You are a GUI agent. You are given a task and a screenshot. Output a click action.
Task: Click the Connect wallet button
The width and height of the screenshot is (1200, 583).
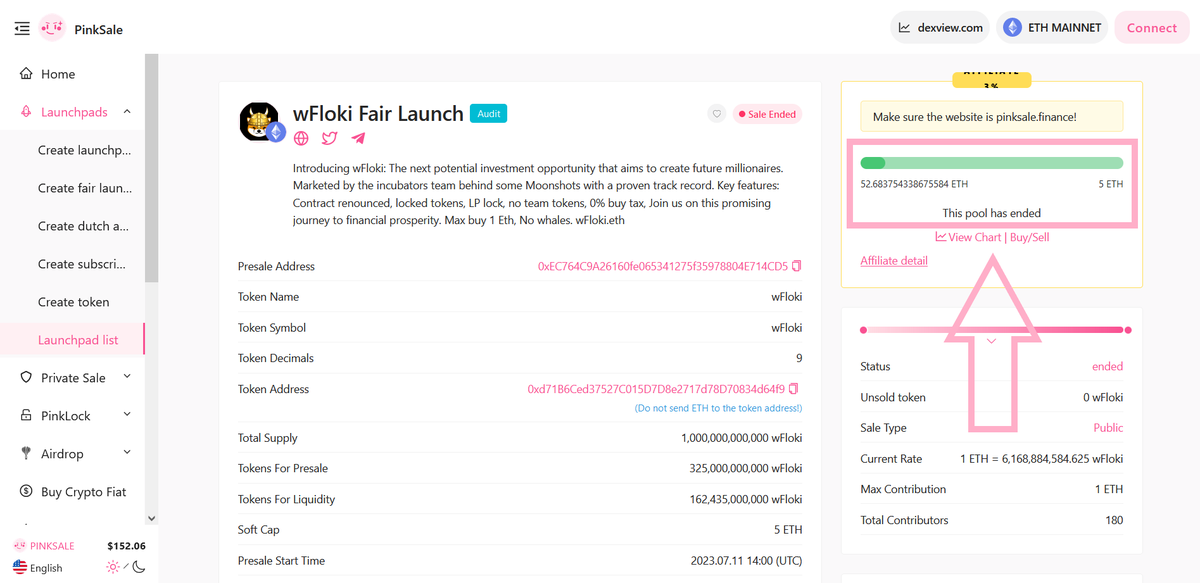click(1152, 28)
